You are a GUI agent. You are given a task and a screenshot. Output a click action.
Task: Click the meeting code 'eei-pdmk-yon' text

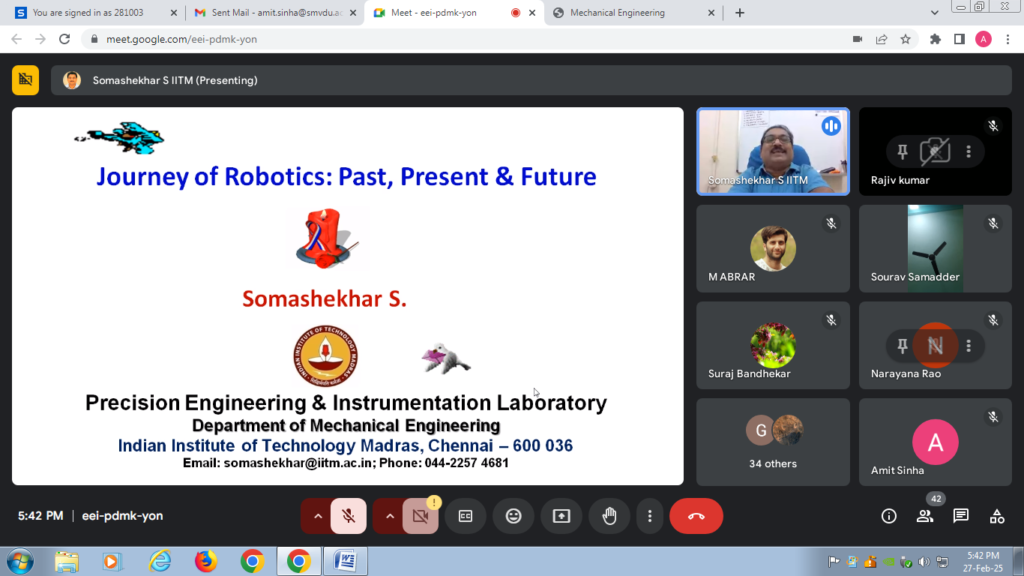click(x=122, y=516)
